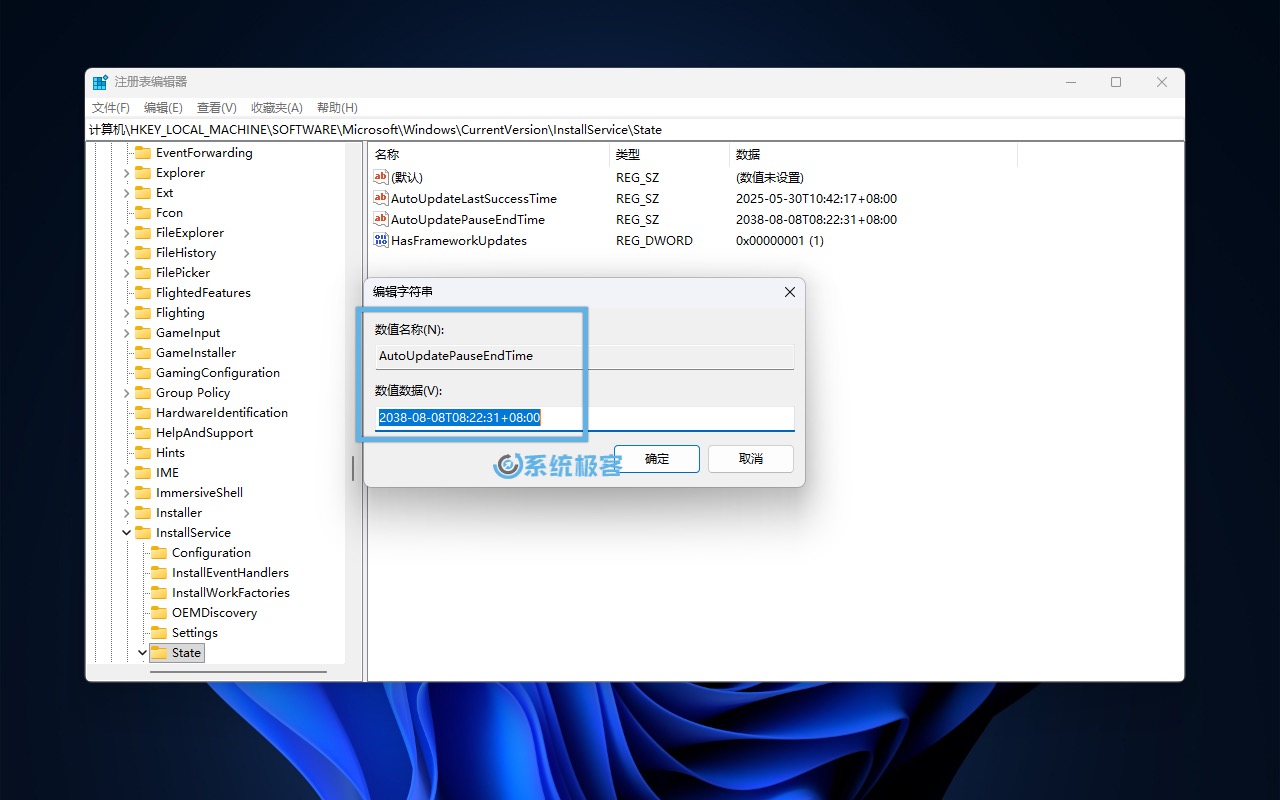Open the Configuration folder under InstallService
The image size is (1280, 800).
click(162, 552)
